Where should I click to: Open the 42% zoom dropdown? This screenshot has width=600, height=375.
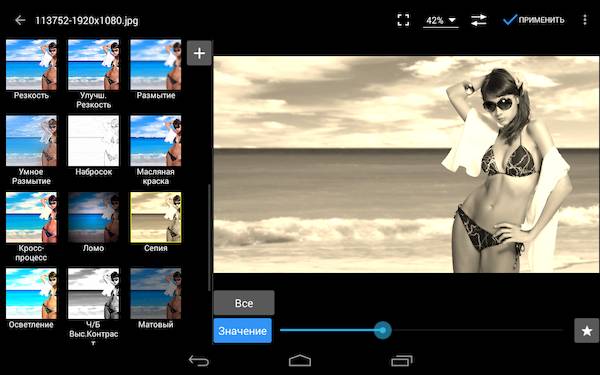click(441, 20)
